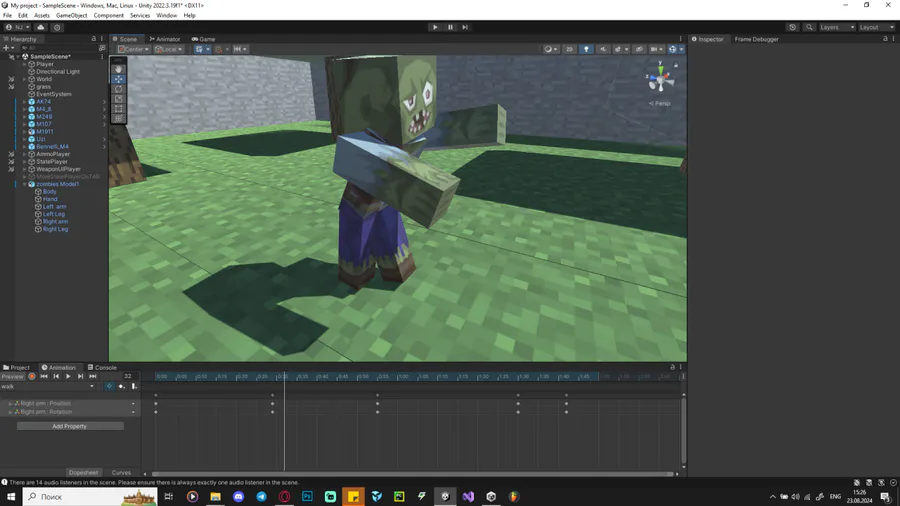The width and height of the screenshot is (900, 506).
Task: Toggle scene gizmos button
Action: click(x=672, y=49)
